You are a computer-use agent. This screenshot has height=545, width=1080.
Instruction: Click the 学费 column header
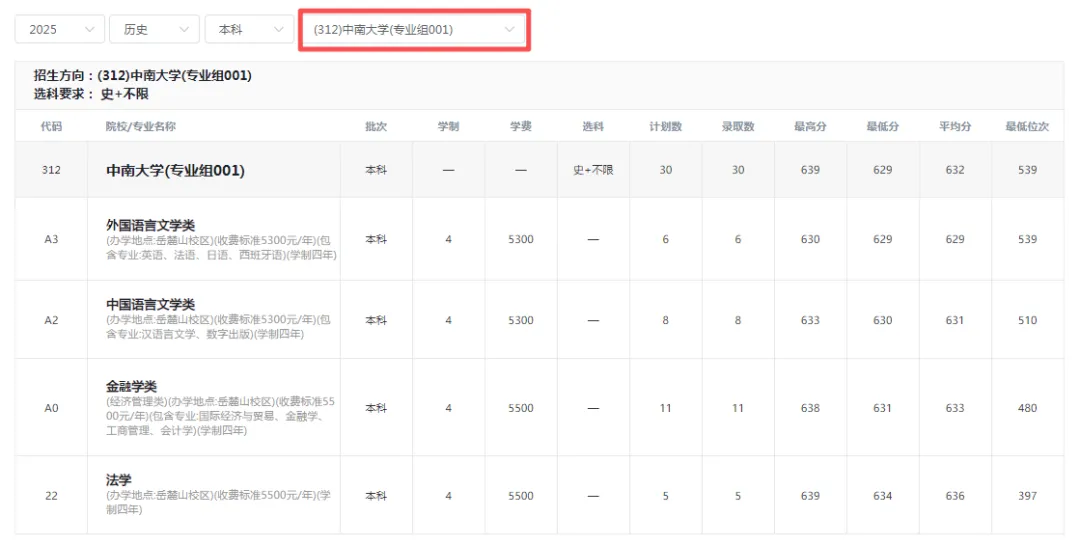521,126
